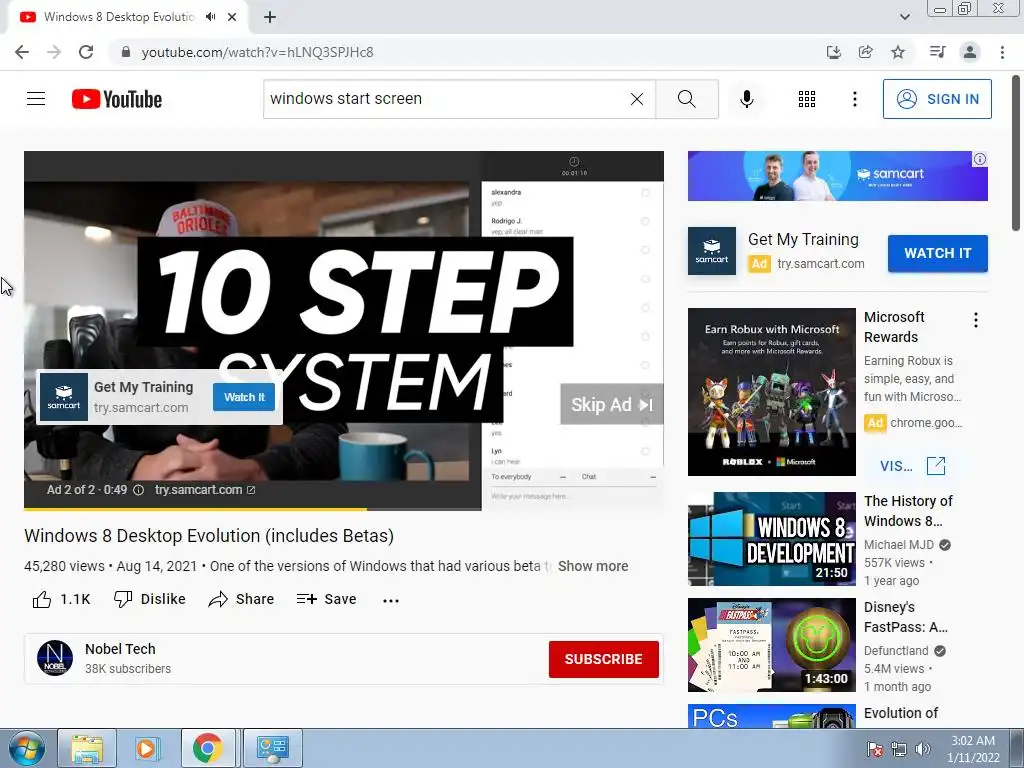This screenshot has width=1024, height=768.
Task: Open the Nobel Tech channel name
Action: click(x=120, y=649)
